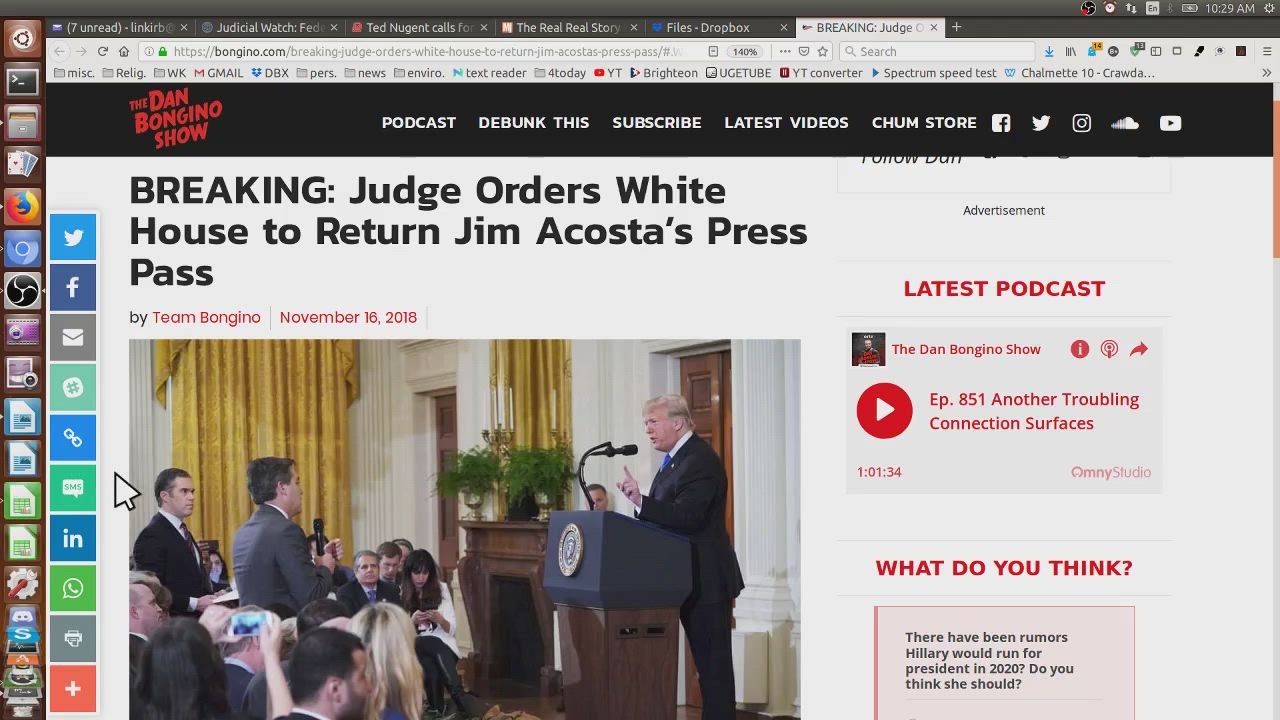Click the Firefox search input field
The image size is (1280, 720).
click(940, 51)
